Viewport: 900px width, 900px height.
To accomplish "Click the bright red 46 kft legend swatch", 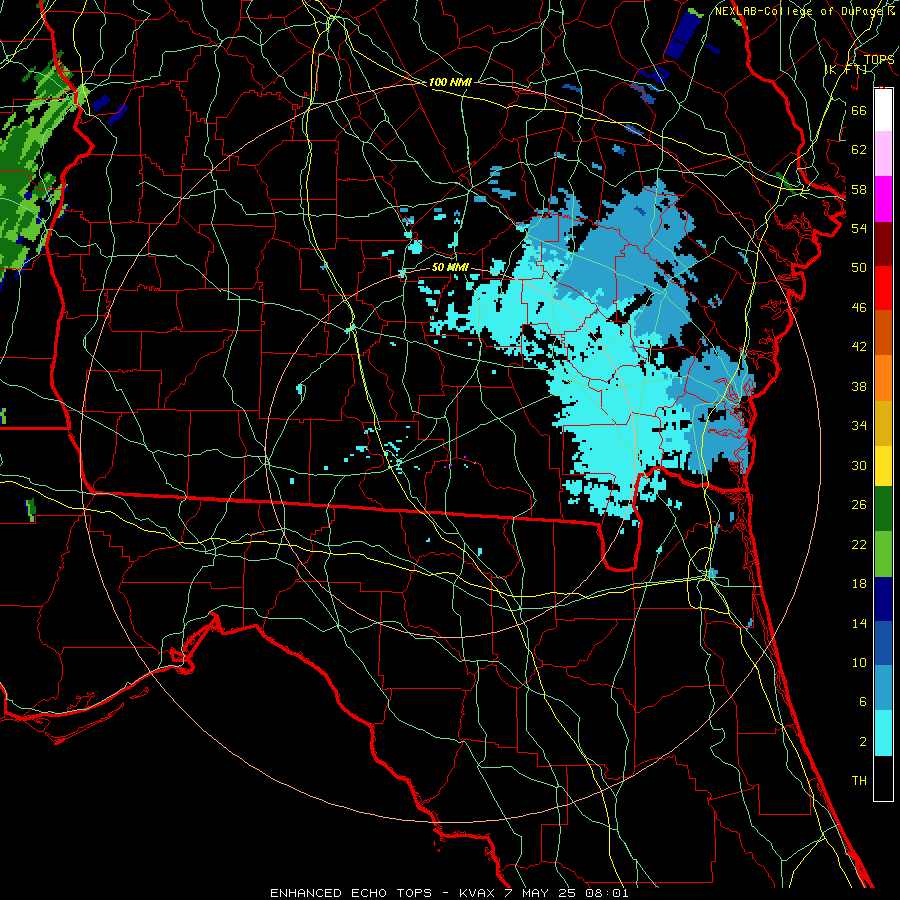I will point(883,288).
